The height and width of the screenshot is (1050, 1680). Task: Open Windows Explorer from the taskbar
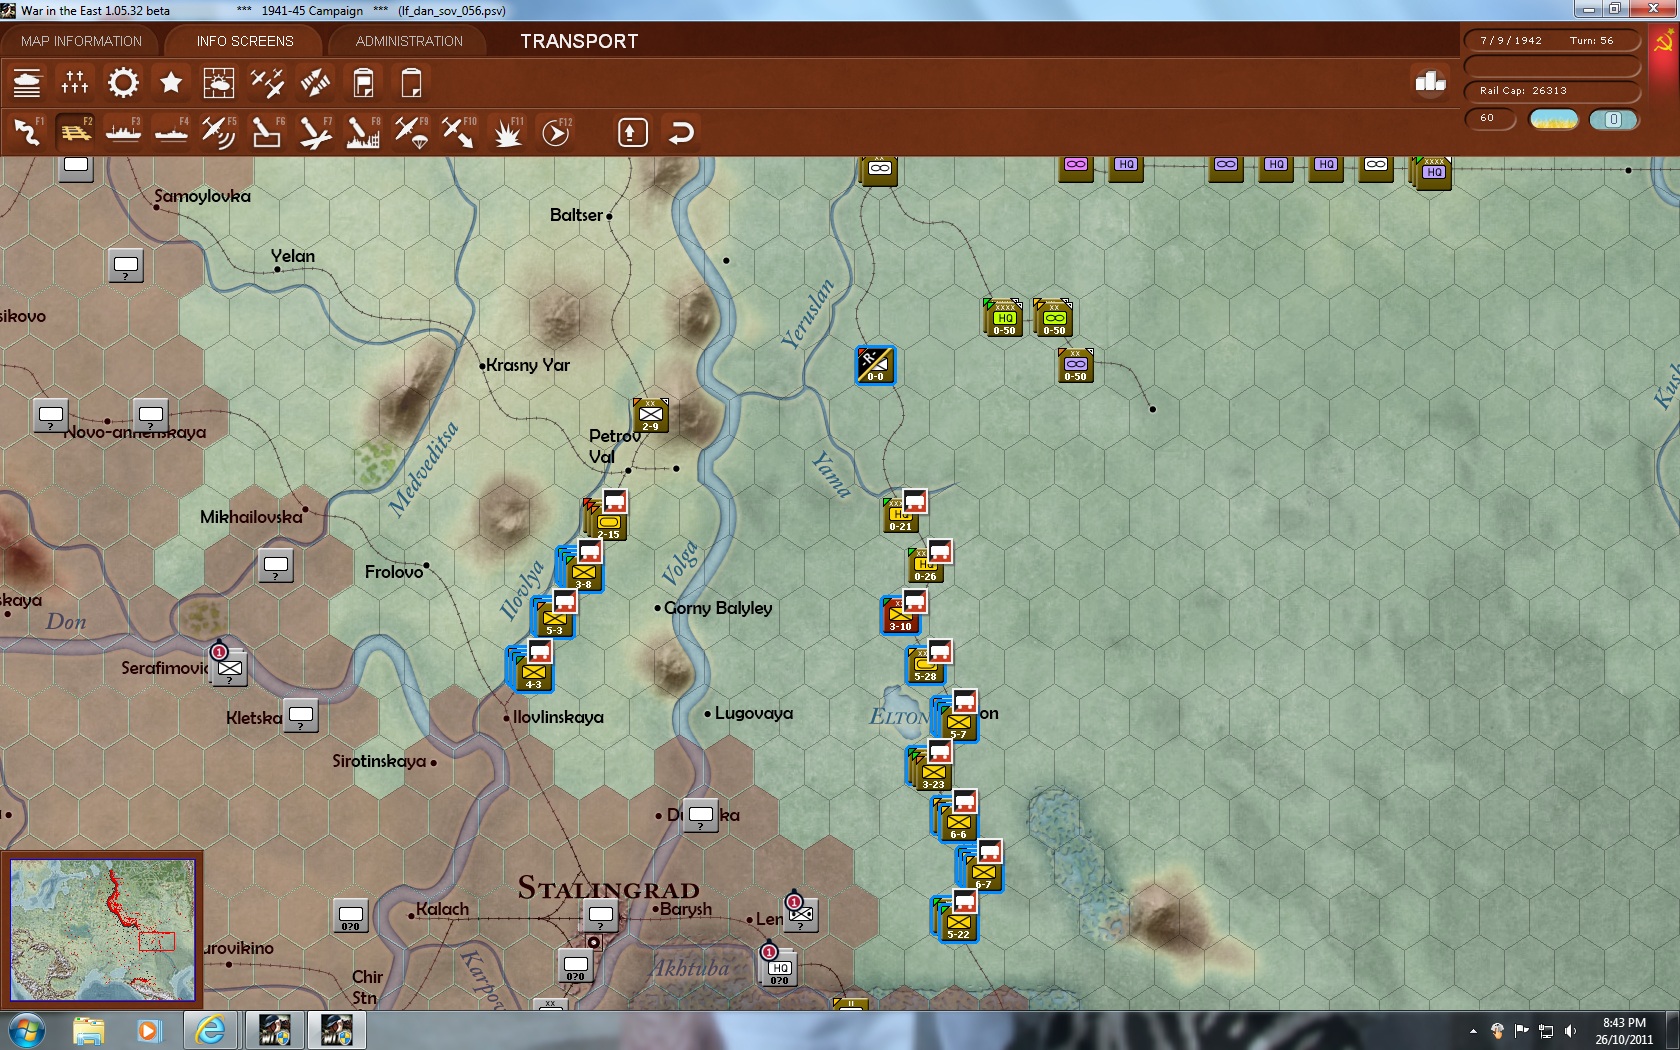coord(89,1030)
